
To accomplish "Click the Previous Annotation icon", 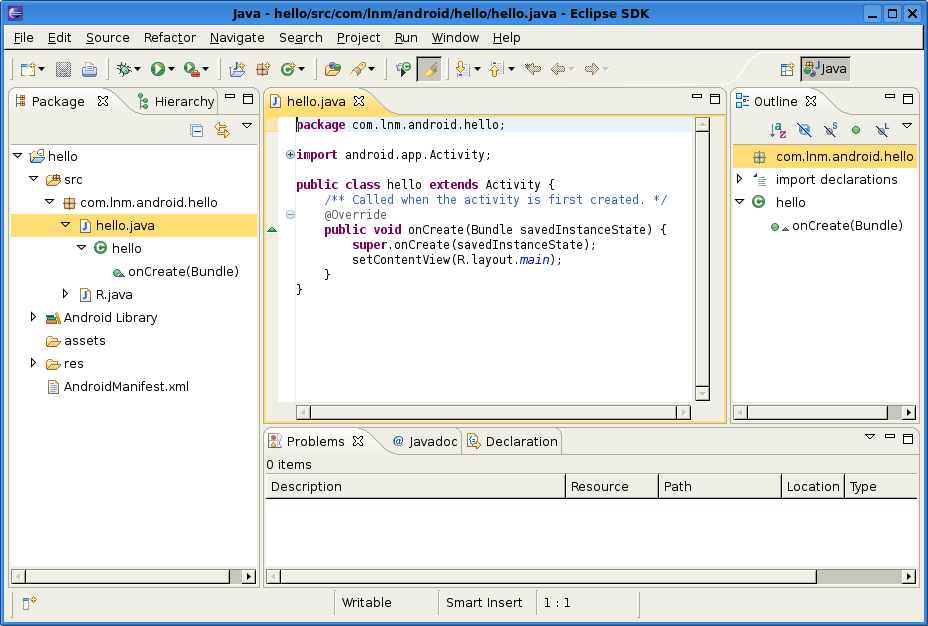I will 497,69.
